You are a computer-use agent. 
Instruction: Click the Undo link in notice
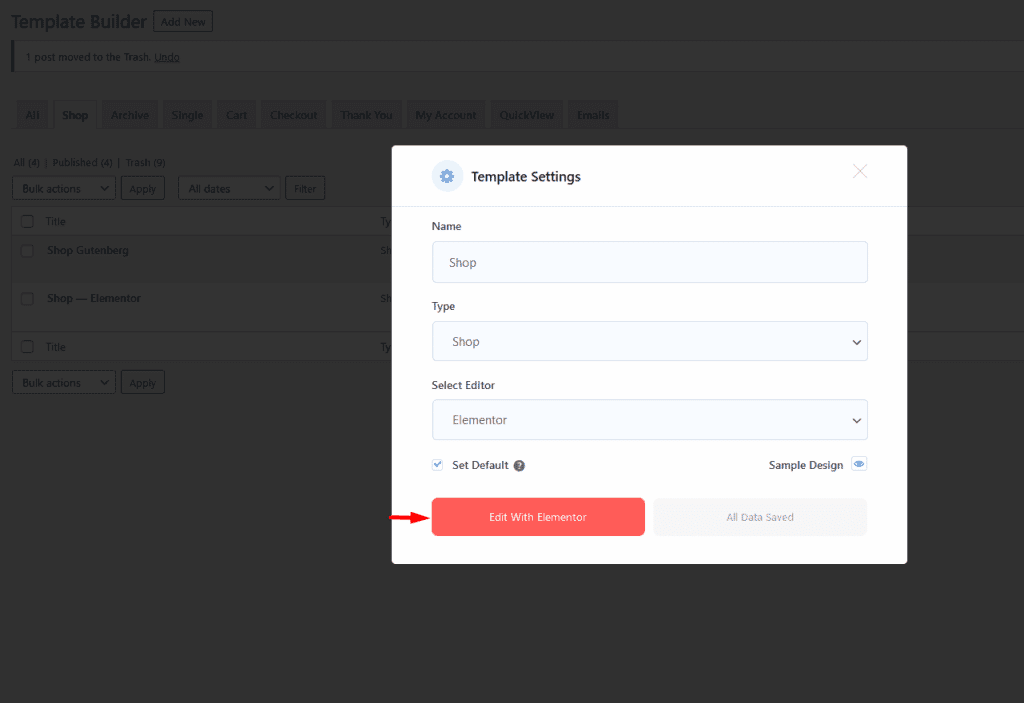coord(167,57)
